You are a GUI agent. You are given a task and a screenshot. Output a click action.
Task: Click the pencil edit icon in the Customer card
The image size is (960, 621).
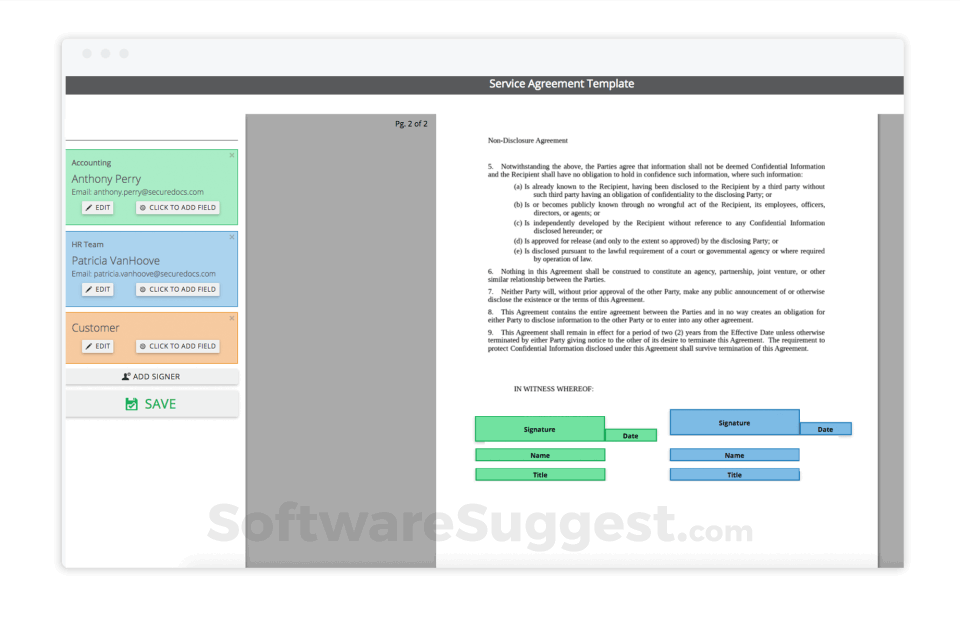(x=88, y=346)
